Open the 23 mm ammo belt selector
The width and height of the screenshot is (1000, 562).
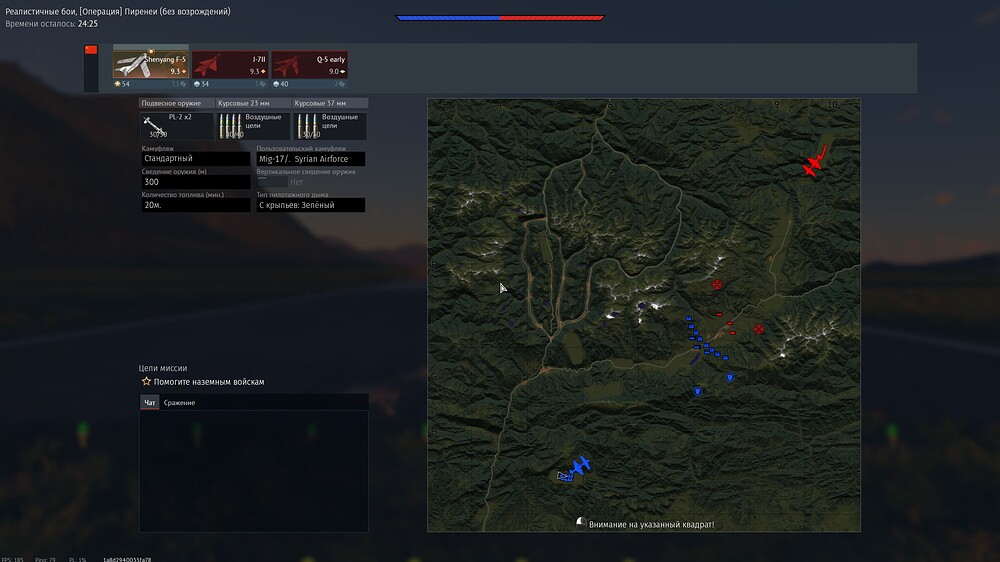[253, 126]
